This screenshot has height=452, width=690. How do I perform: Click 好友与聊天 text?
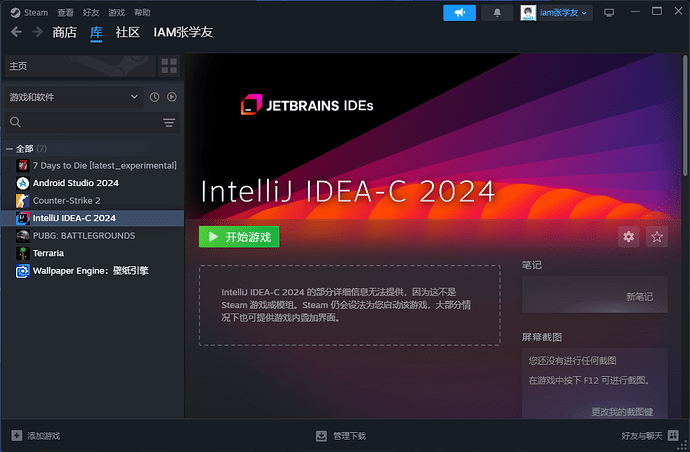pyautogui.click(x=642, y=436)
